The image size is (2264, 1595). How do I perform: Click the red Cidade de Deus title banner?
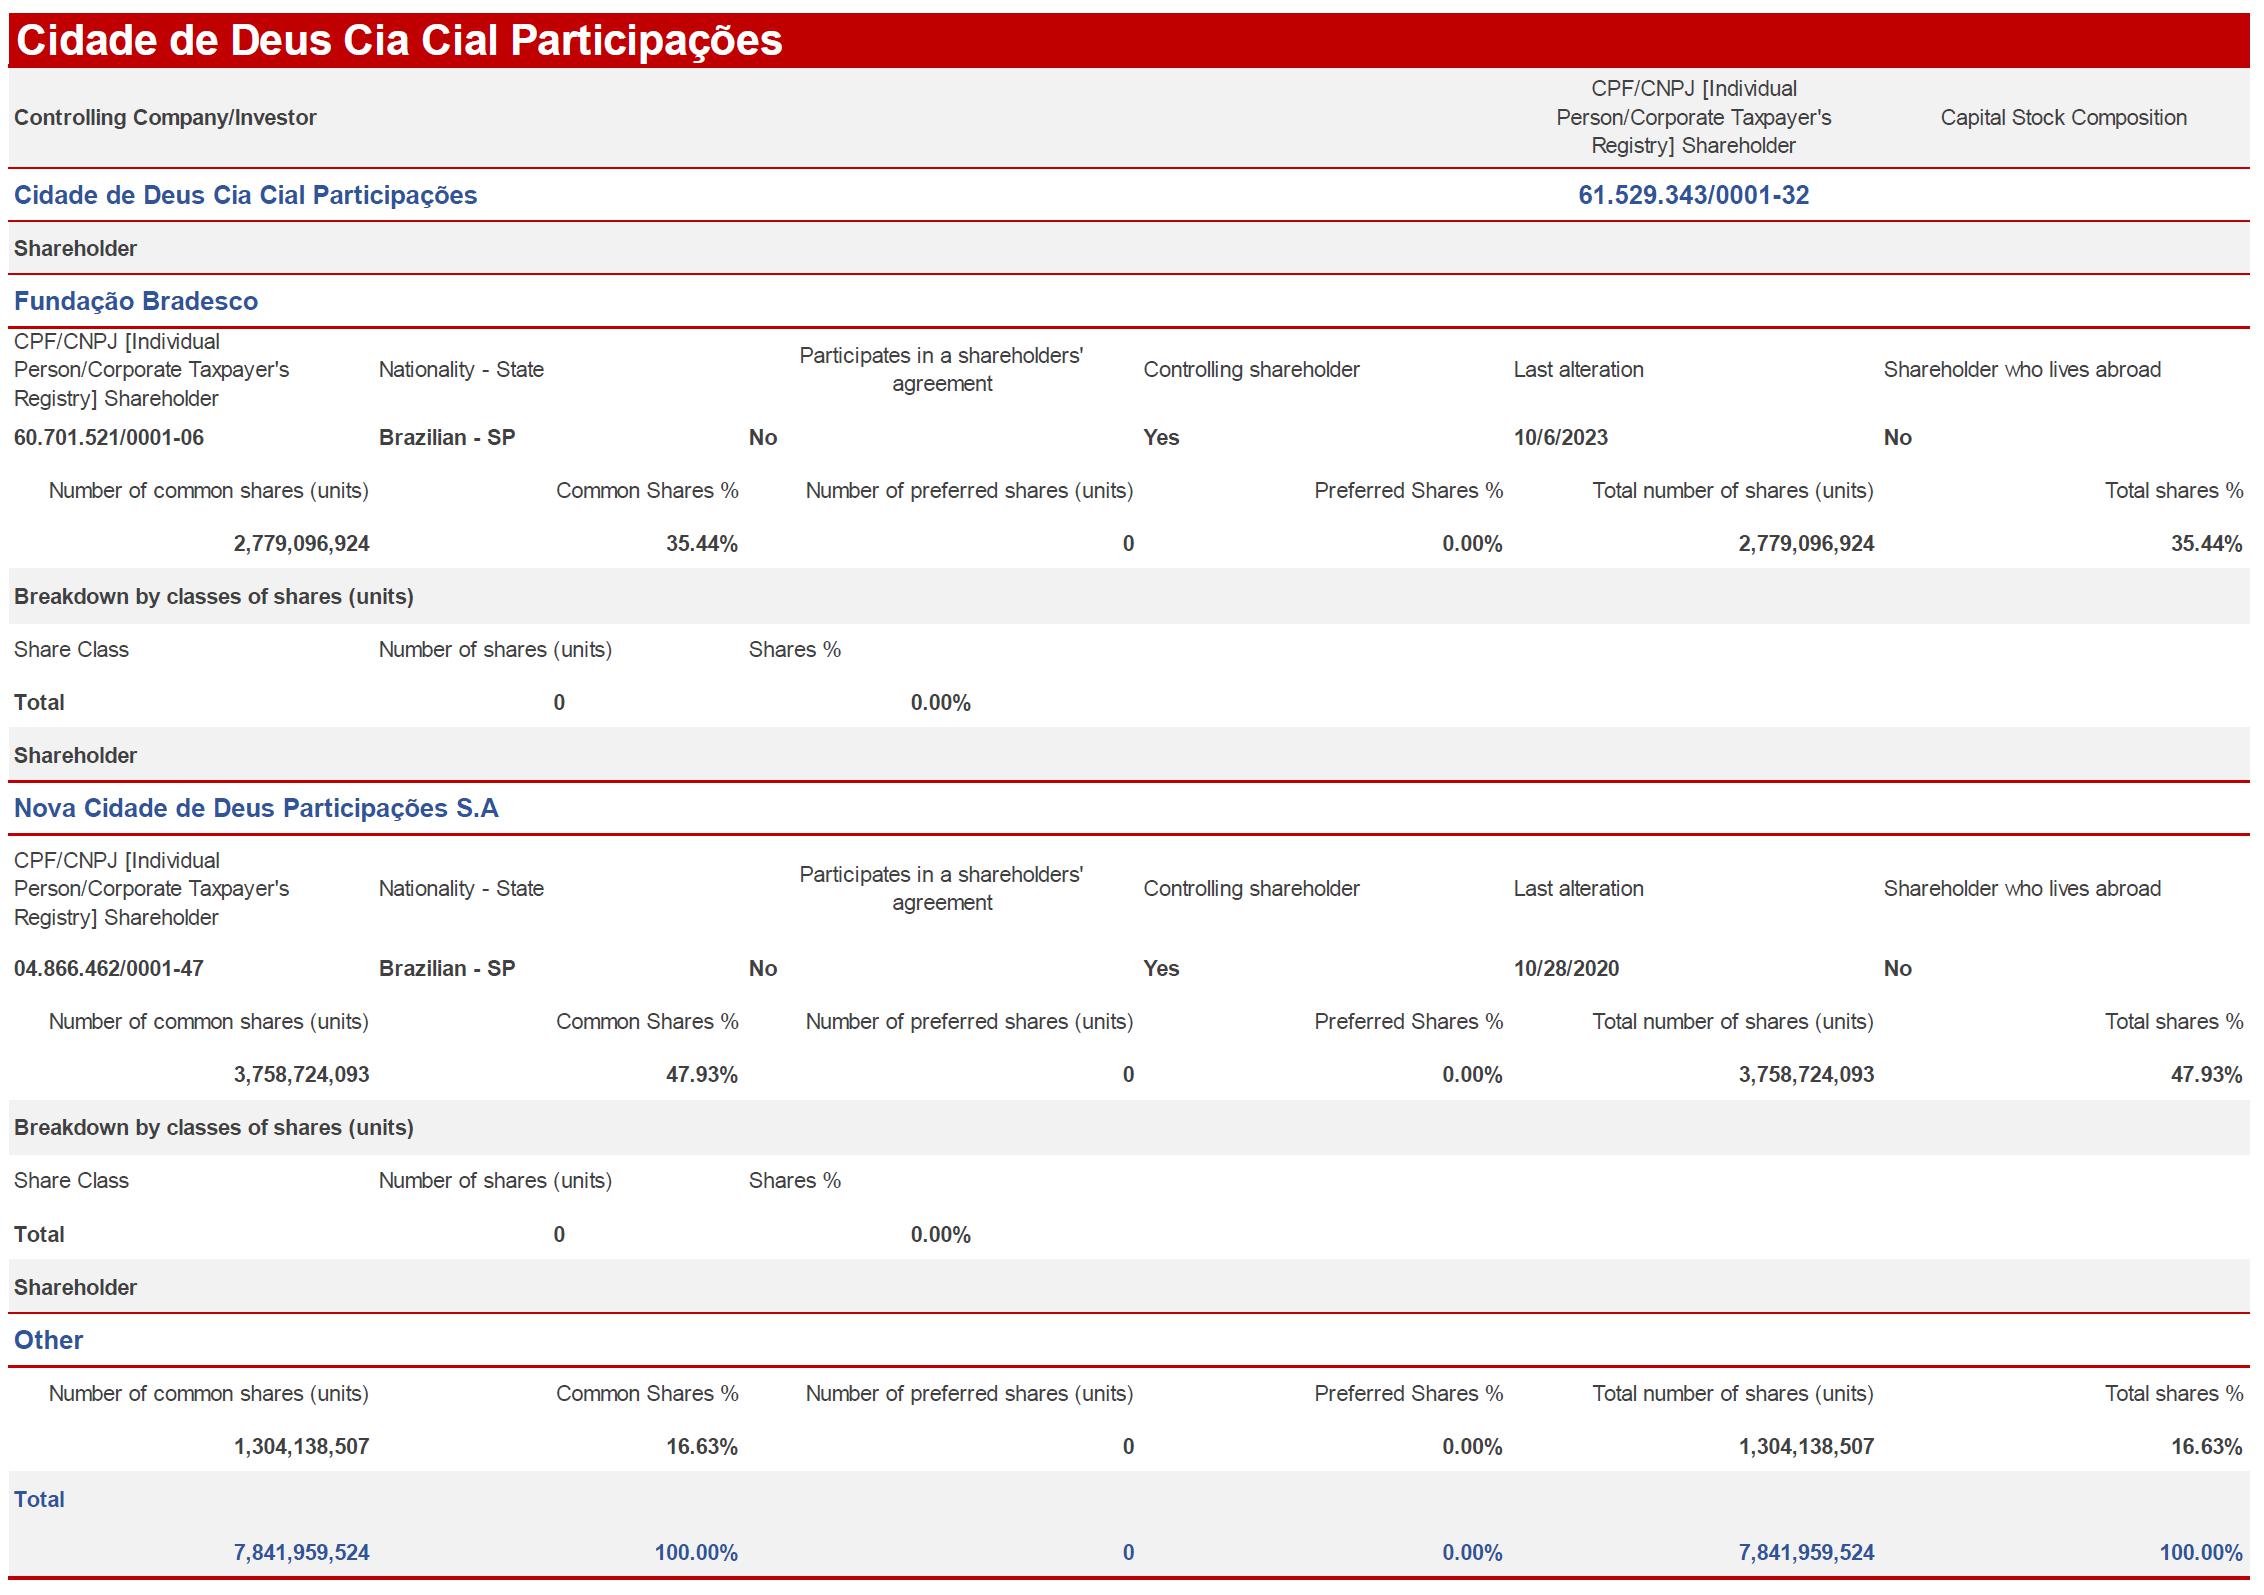400,41
